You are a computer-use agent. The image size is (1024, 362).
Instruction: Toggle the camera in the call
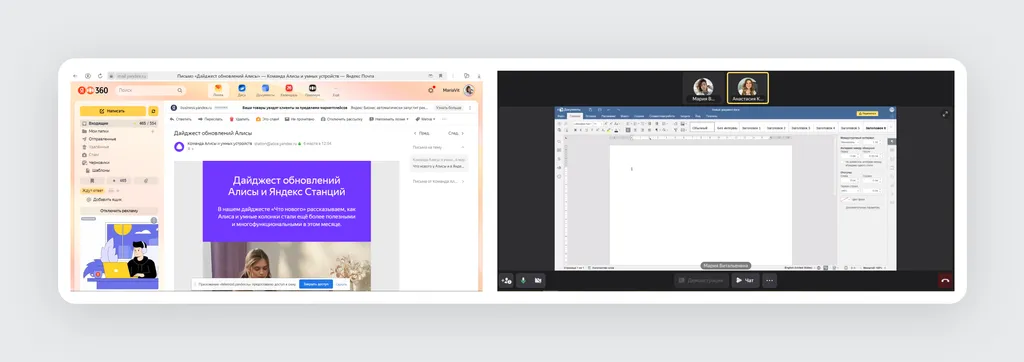[x=538, y=280]
